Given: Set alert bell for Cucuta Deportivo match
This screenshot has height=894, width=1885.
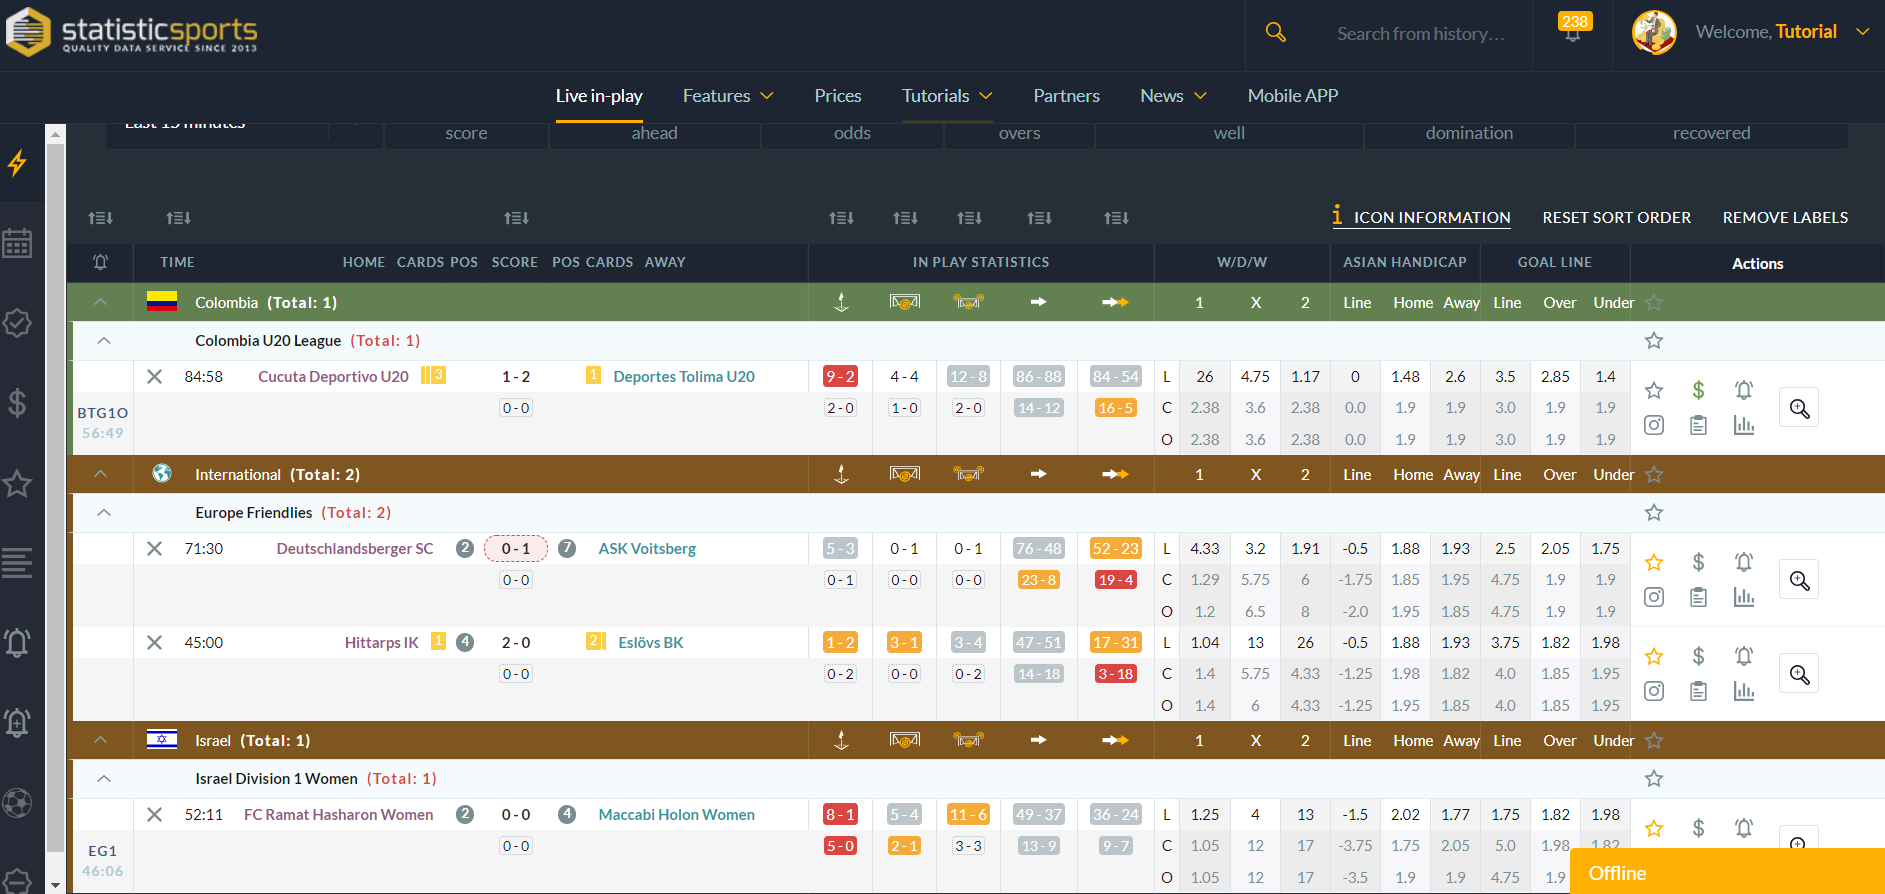Looking at the screenshot, I should point(1744,390).
